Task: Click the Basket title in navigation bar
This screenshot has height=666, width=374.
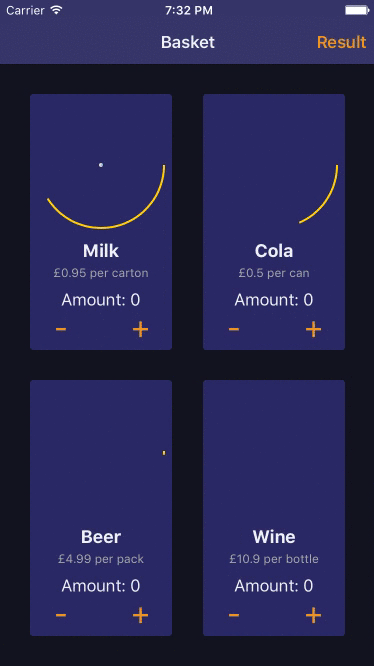Action: click(x=188, y=42)
